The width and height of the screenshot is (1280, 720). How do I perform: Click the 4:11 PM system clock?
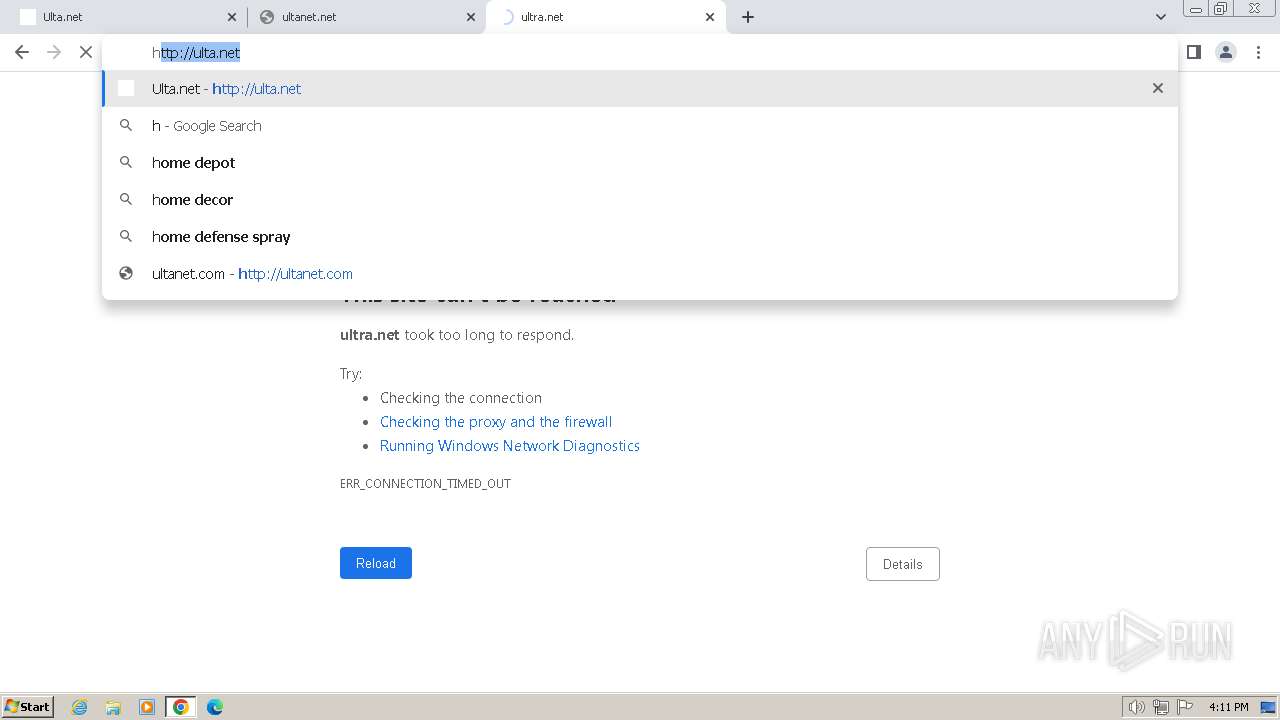(x=1229, y=707)
